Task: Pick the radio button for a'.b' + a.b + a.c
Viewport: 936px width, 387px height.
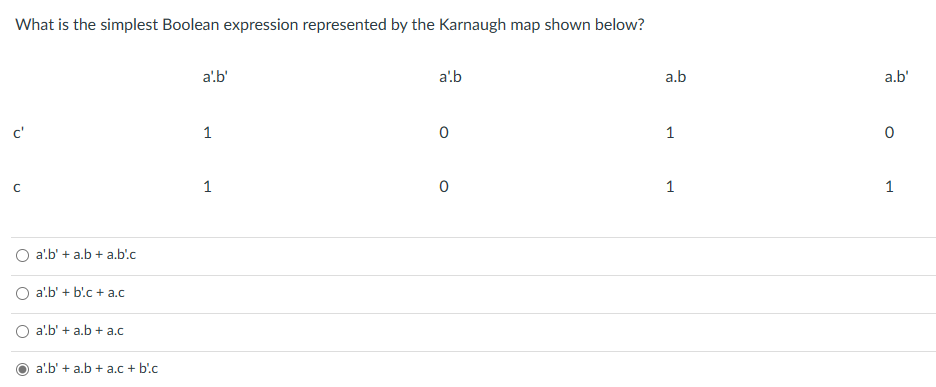Action: (x=22, y=331)
